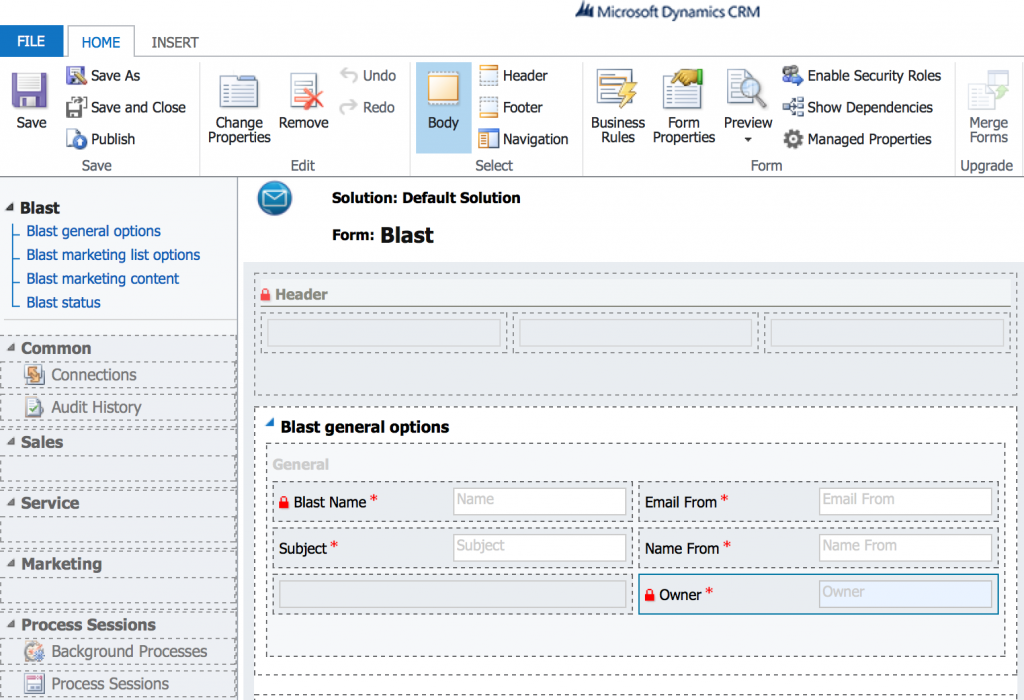Go to Blast marketing content link
The width and height of the screenshot is (1024, 700).
click(103, 279)
